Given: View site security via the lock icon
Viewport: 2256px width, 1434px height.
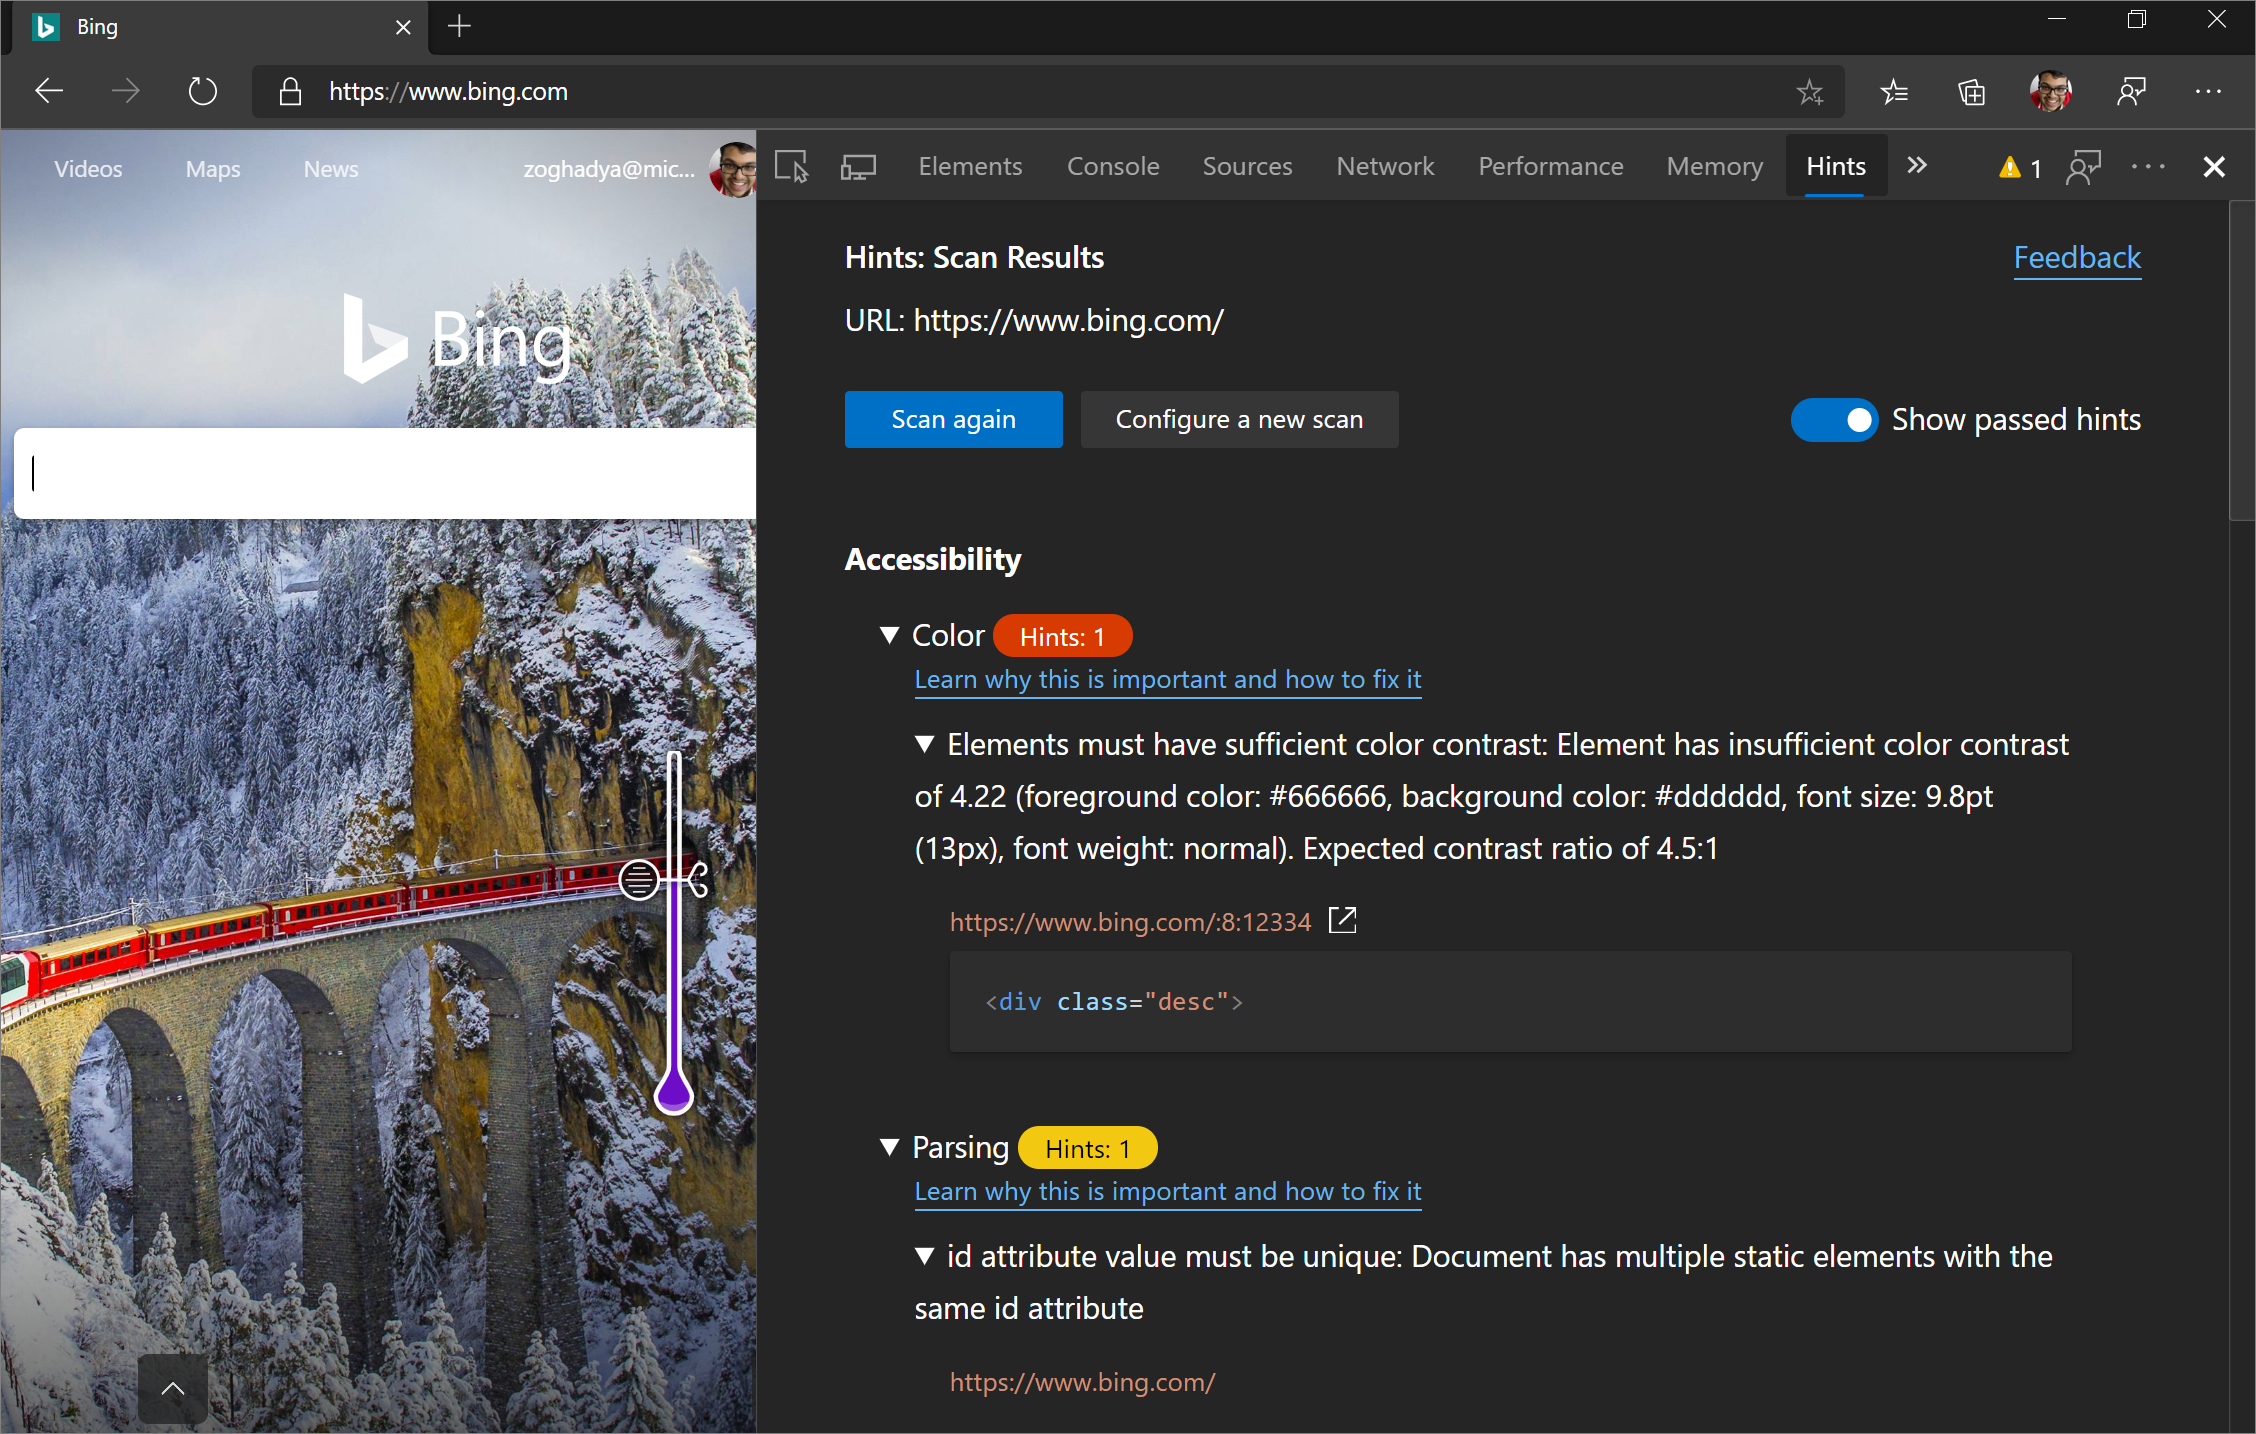Looking at the screenshot, I should point(289,91).
